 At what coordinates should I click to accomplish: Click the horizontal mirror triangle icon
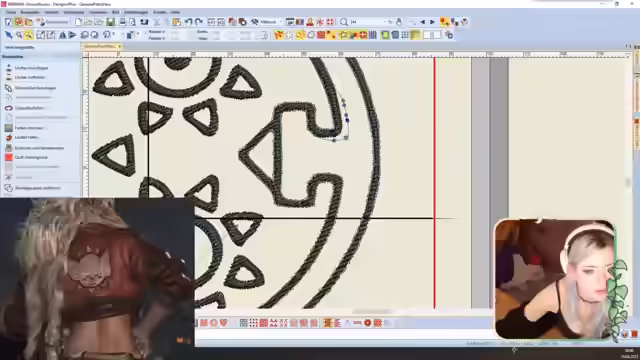pyautogui.click(x=62, y=35)
